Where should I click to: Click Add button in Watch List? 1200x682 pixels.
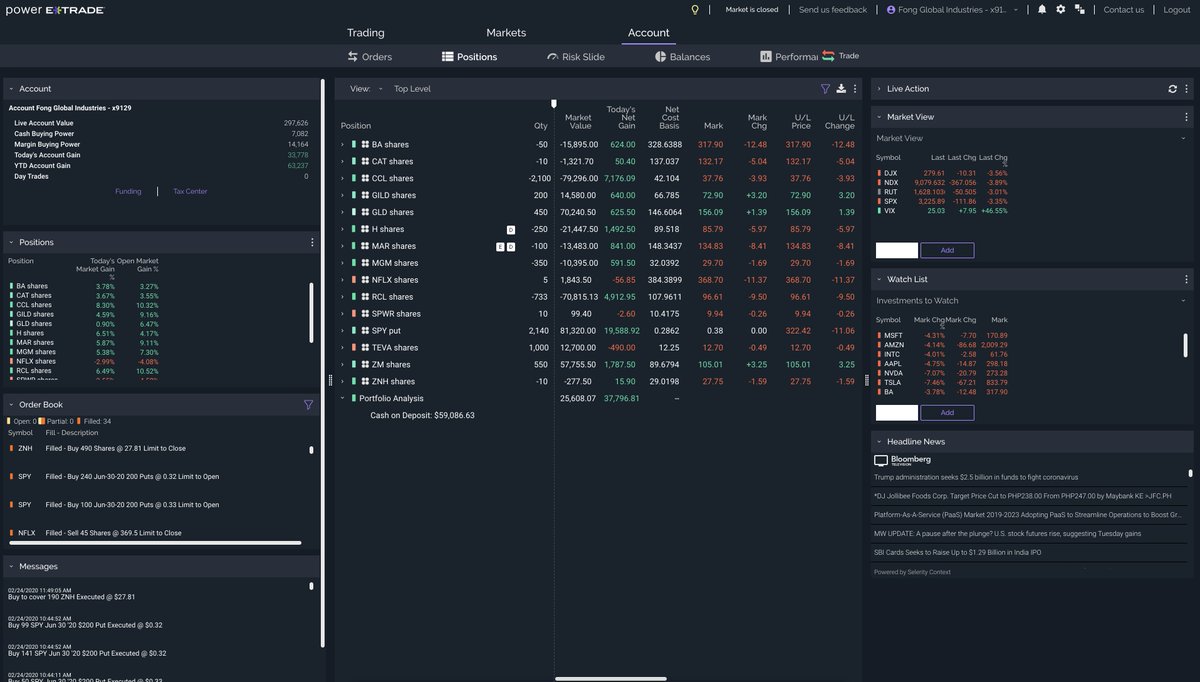tap(947, 412)
